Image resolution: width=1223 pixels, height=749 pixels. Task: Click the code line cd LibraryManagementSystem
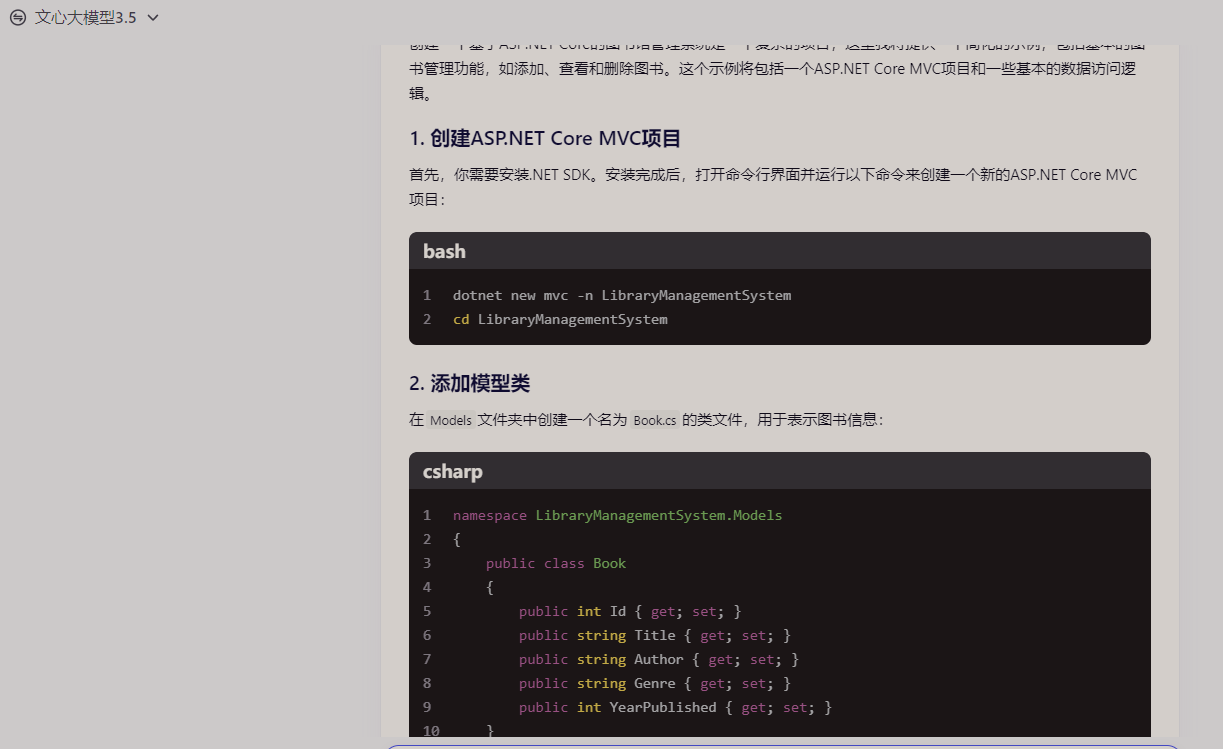560,319
